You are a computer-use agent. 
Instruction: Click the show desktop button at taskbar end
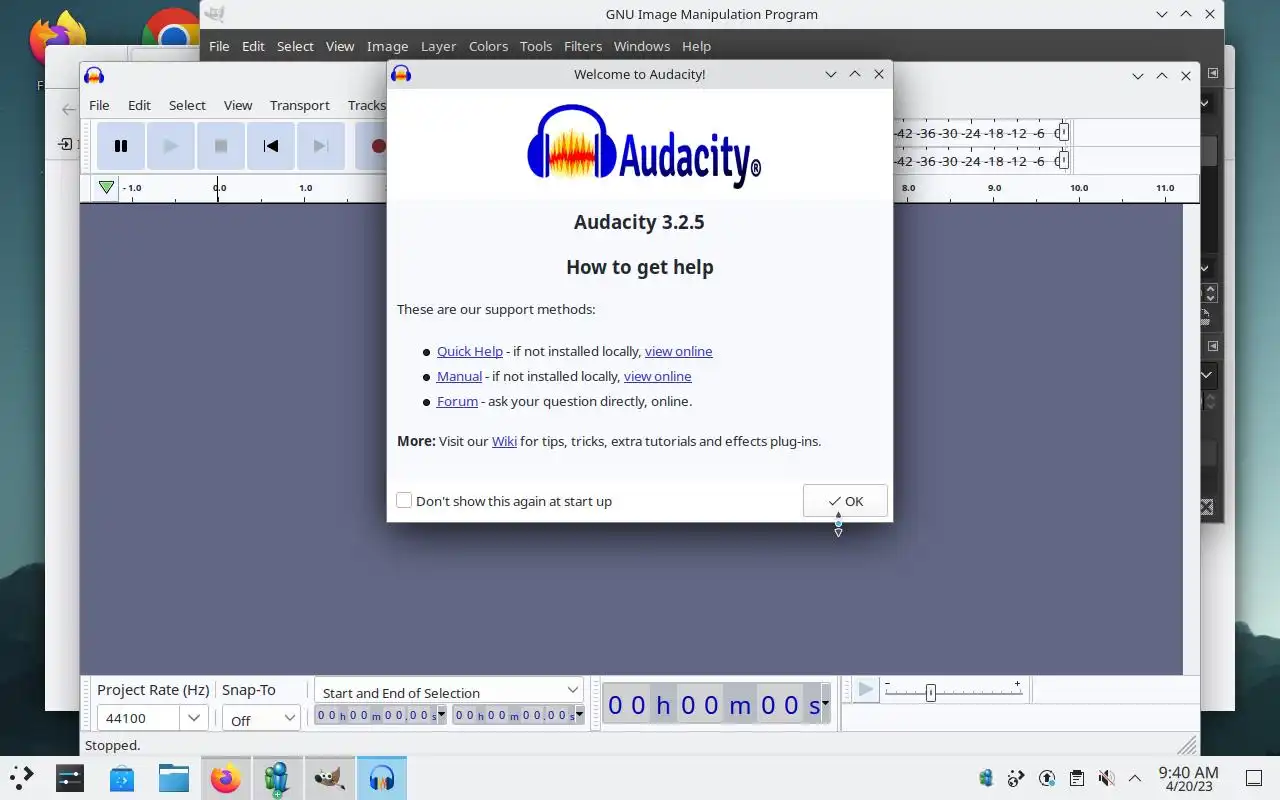pos(1254,778)
